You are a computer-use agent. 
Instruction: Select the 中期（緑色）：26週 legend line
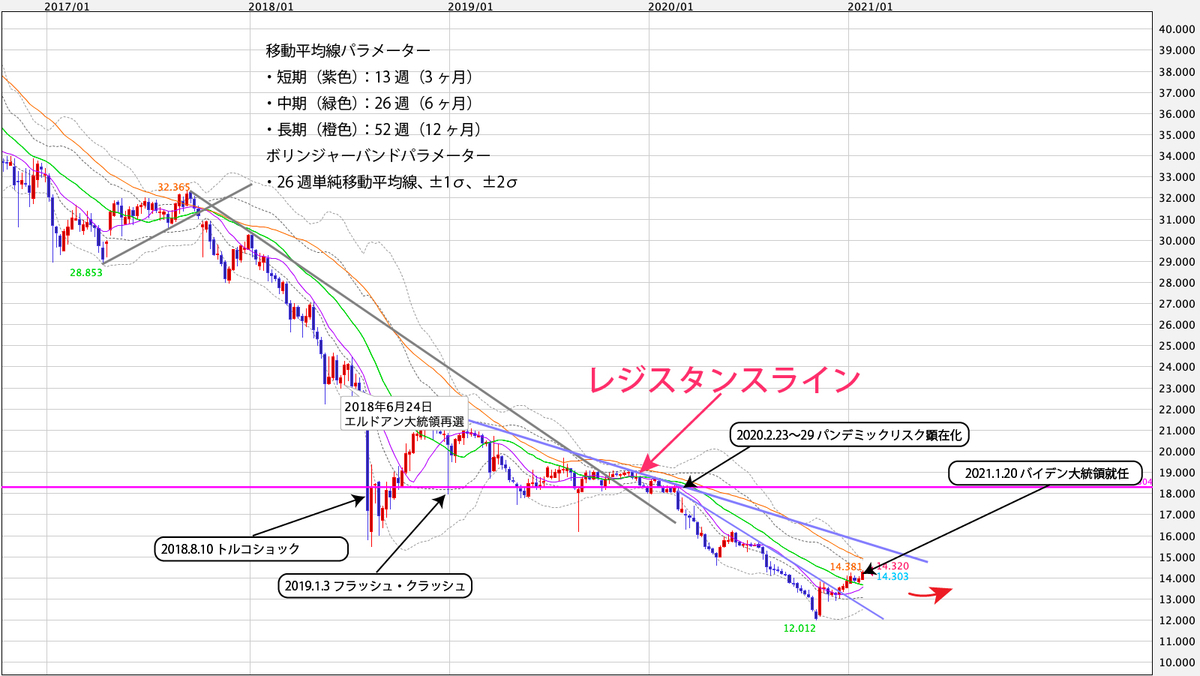tap(369, 103)
